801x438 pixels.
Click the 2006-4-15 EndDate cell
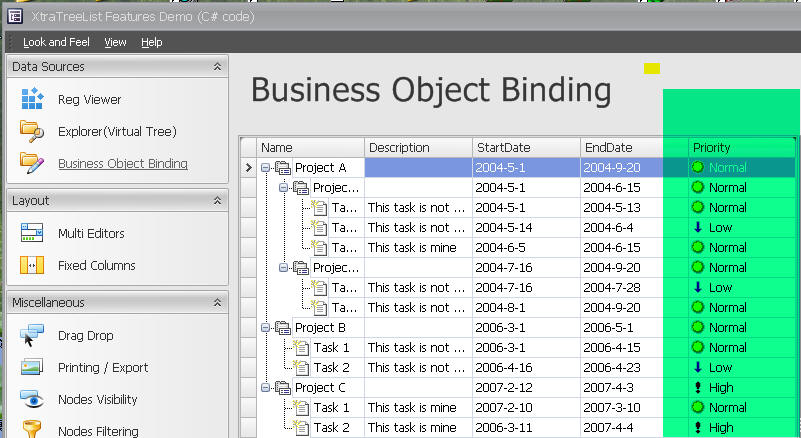[x=634, y=348]
